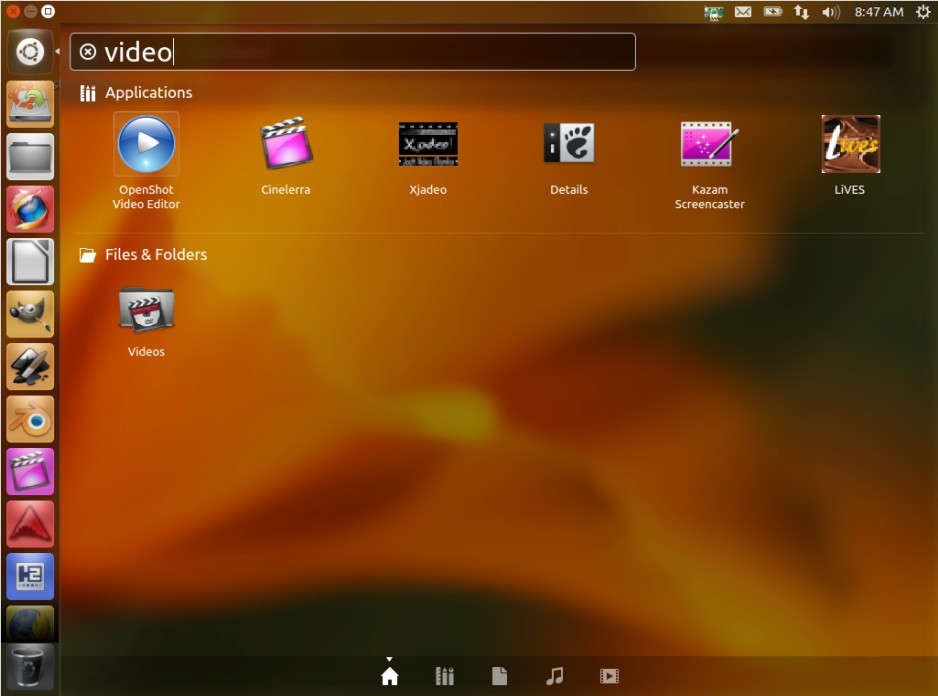This screenshot has width=938, height=696.
Task: Launch Hydrogen drum machine from launcher
Action: point(30,577)
